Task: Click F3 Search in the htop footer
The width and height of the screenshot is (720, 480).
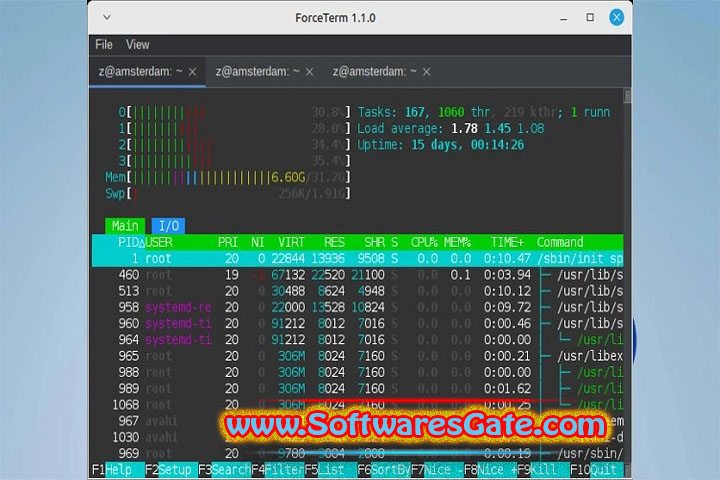Action: 225,470
